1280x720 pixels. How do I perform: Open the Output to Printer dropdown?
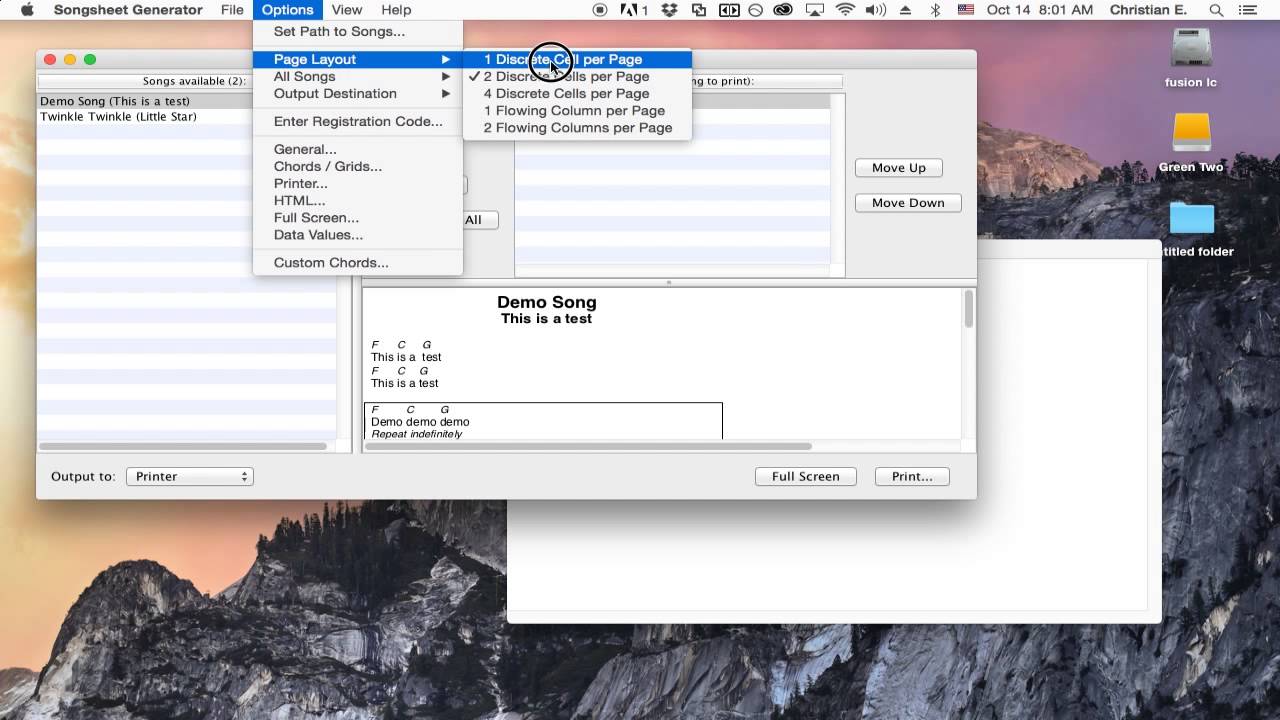coord(189,477)
